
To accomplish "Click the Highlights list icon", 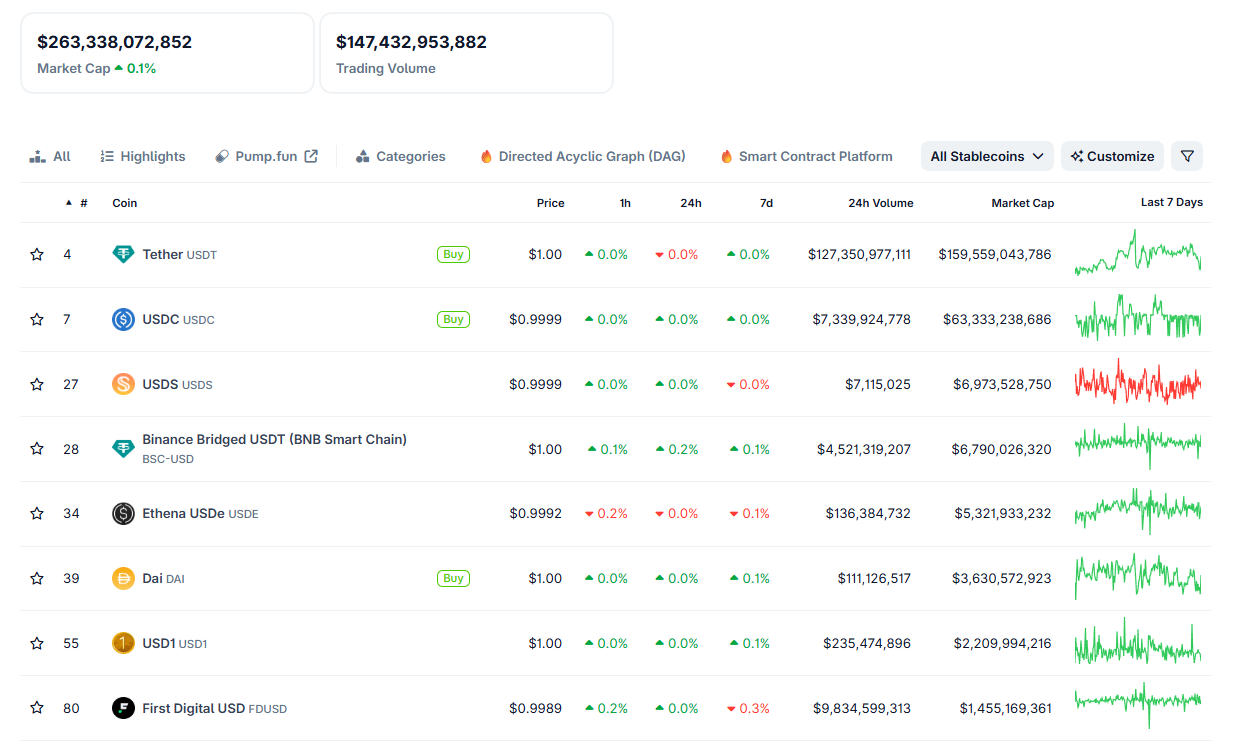I will 107,157.
